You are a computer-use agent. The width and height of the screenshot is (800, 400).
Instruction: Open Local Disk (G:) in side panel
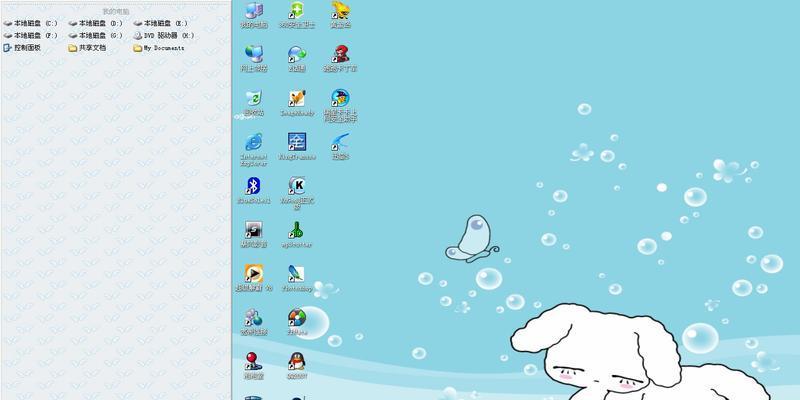coord(96,36)
